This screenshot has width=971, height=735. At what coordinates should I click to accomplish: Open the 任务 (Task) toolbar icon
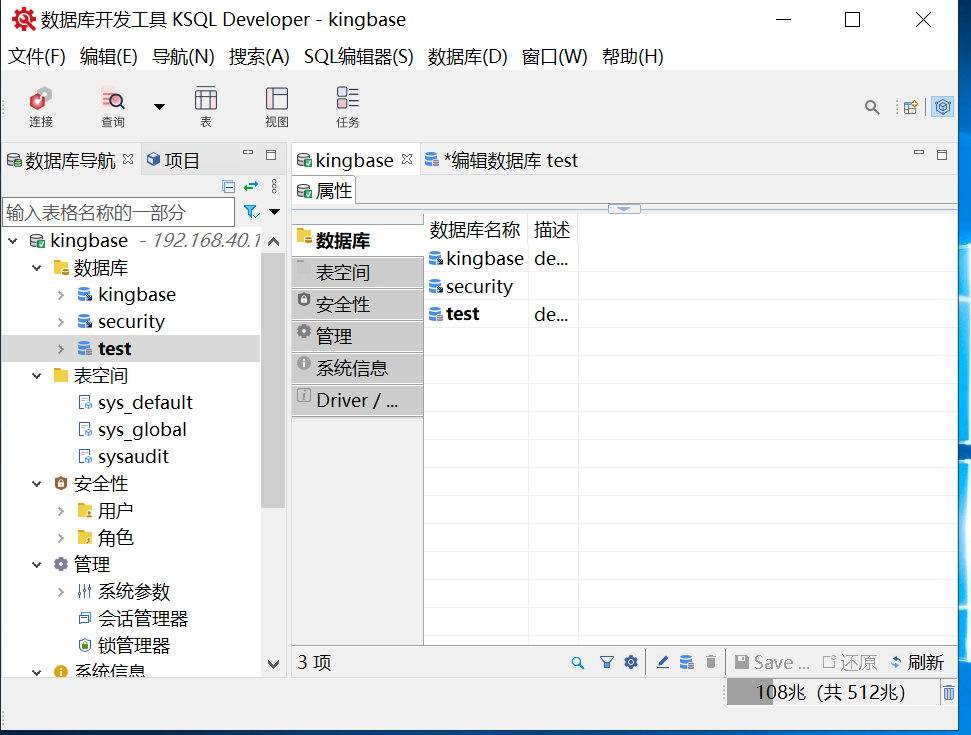pyautogui.click(x=347, y=105)
